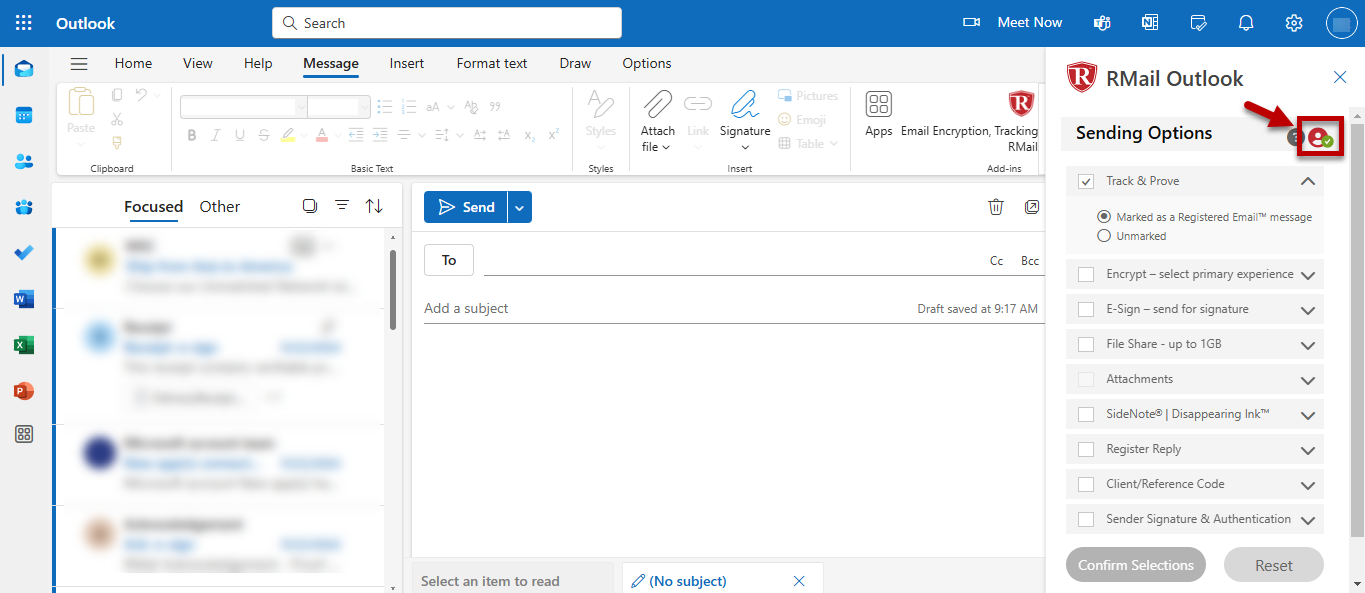
Task: Enable the E-Sign send for signature checkbox
Action: click(x=1086, y=310)
